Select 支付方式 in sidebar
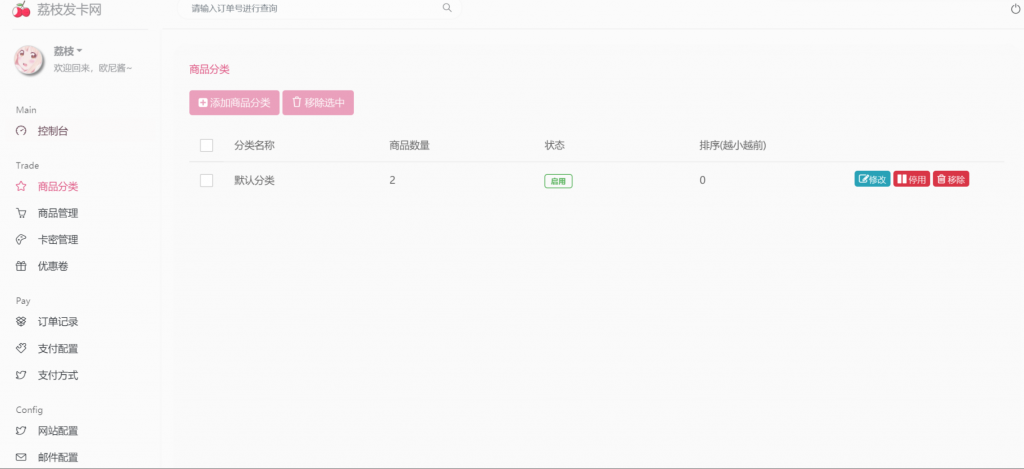 pos(58,376)
